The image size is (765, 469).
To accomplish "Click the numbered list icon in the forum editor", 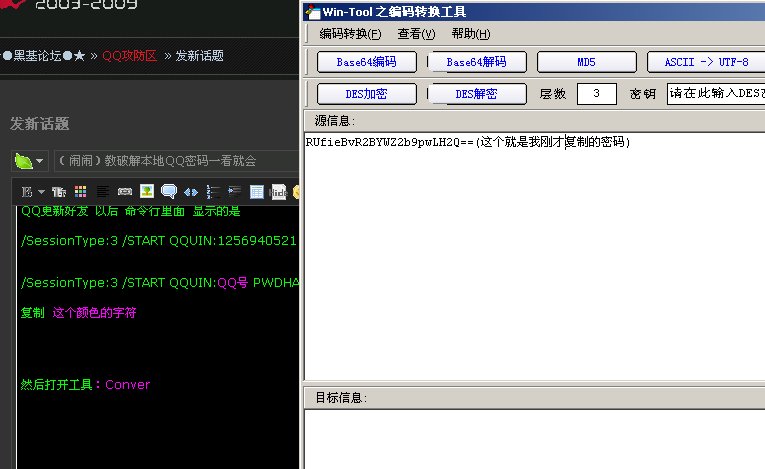I will click(213, 192).
